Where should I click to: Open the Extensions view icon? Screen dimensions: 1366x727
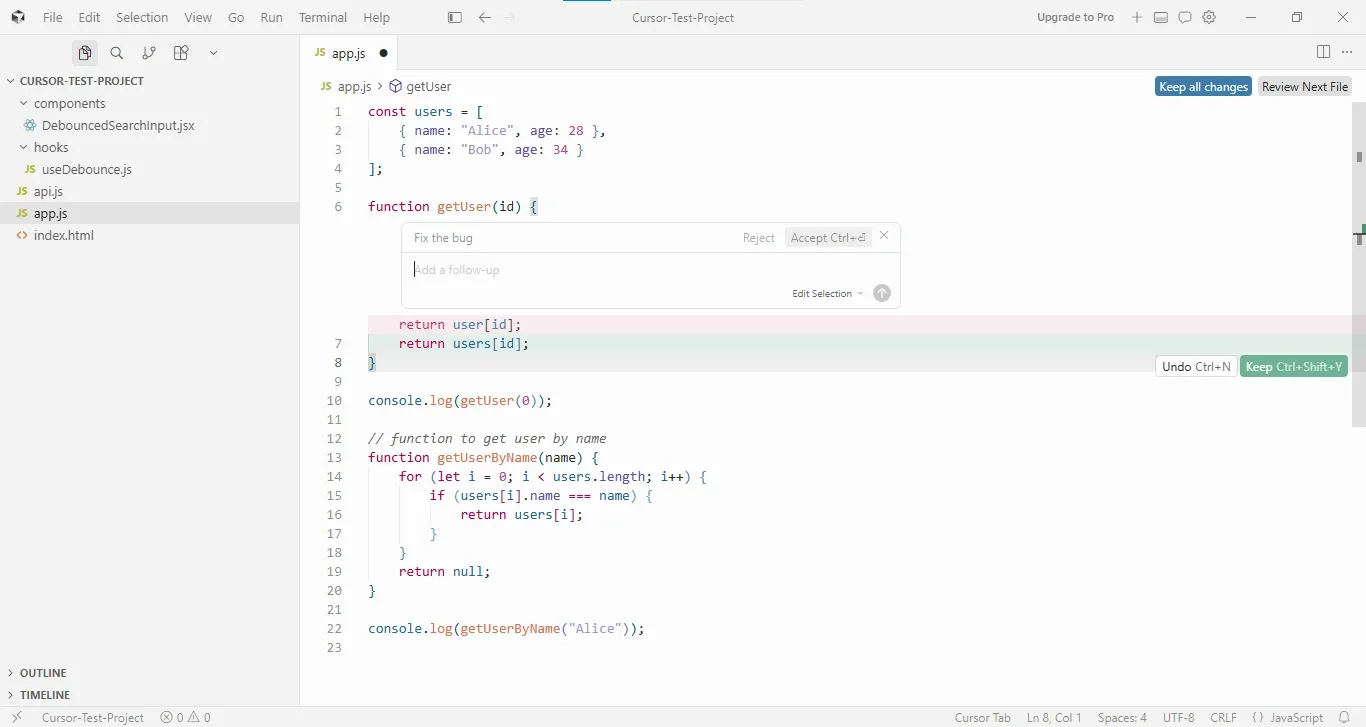(x=181, y=53)
